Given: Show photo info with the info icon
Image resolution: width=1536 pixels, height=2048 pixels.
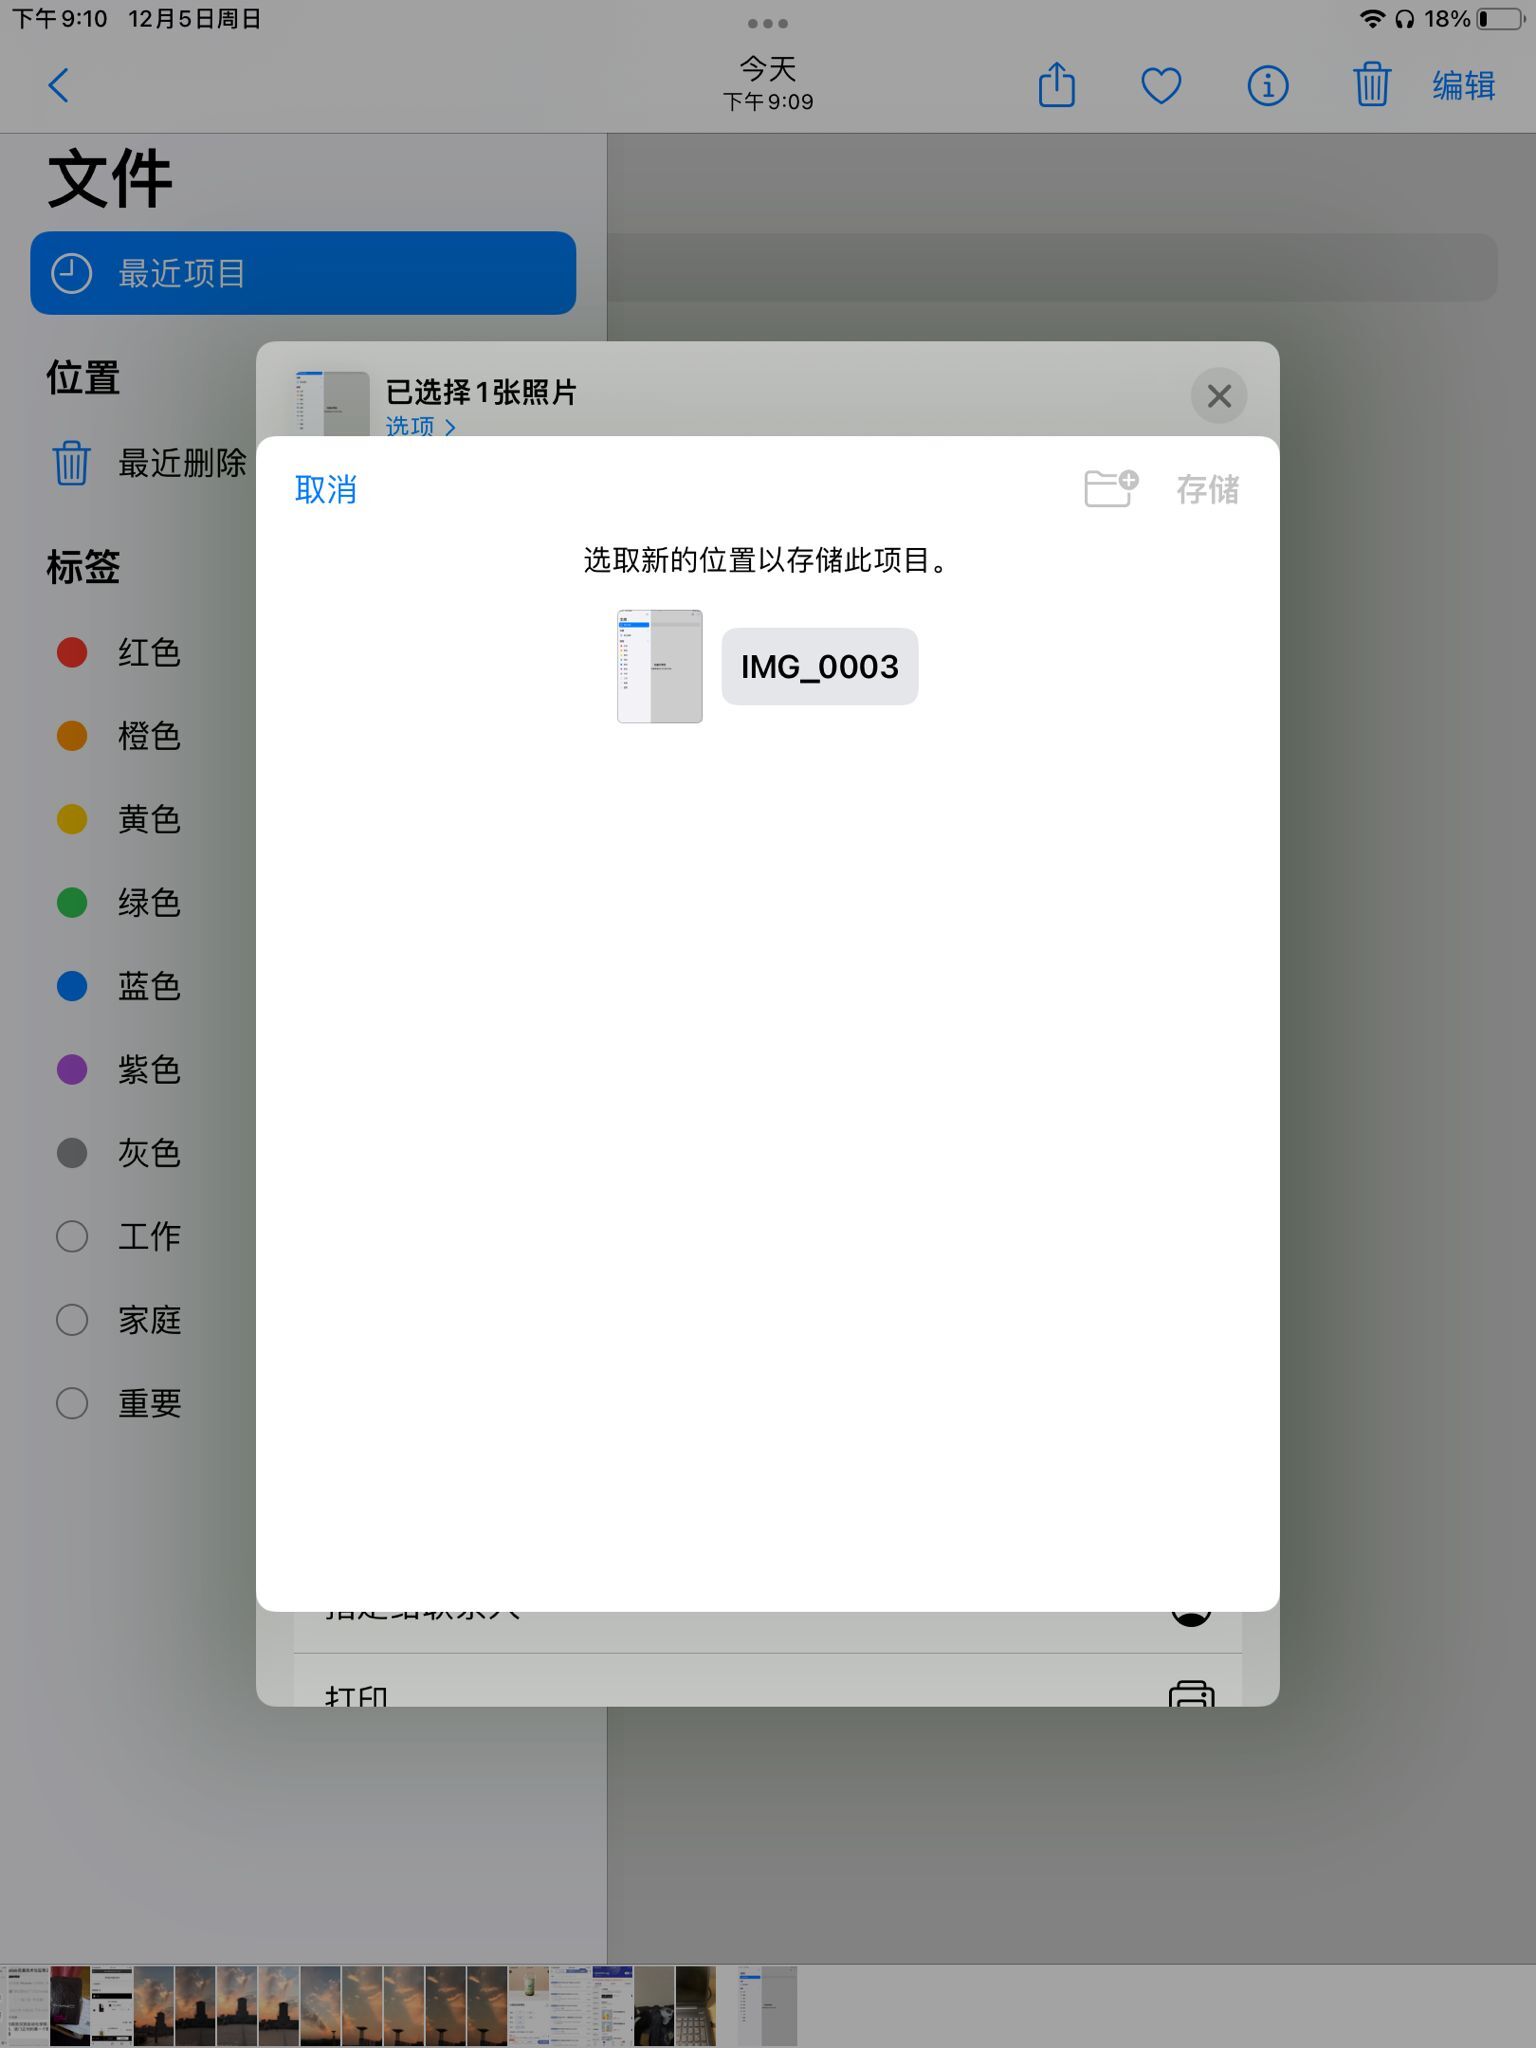Looking at the screenshot, I should point(1267,86).
